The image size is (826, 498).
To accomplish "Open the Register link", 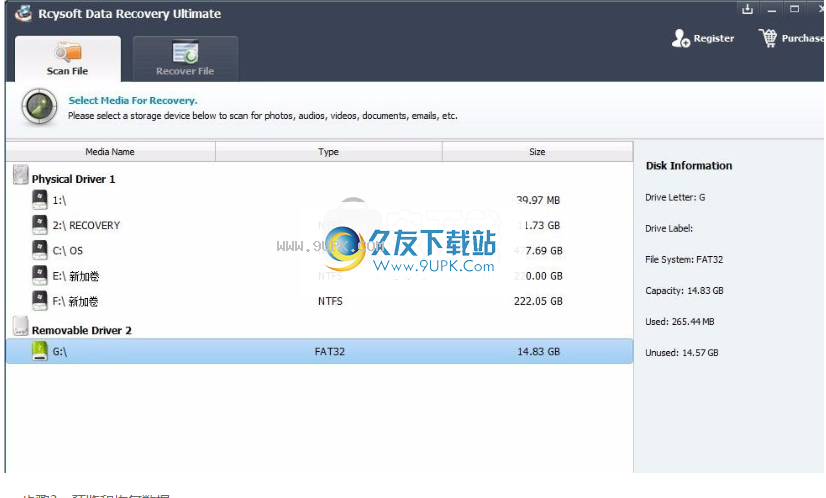I will (x=713, y=38).
